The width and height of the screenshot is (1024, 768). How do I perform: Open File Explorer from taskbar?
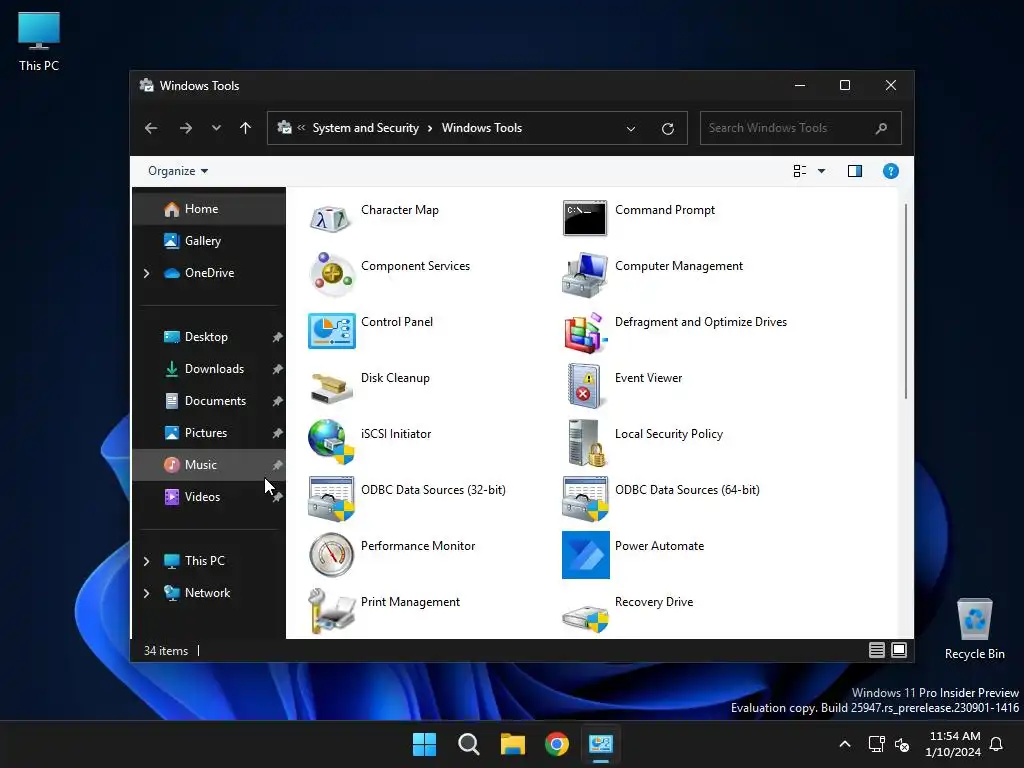coord(513,744)
